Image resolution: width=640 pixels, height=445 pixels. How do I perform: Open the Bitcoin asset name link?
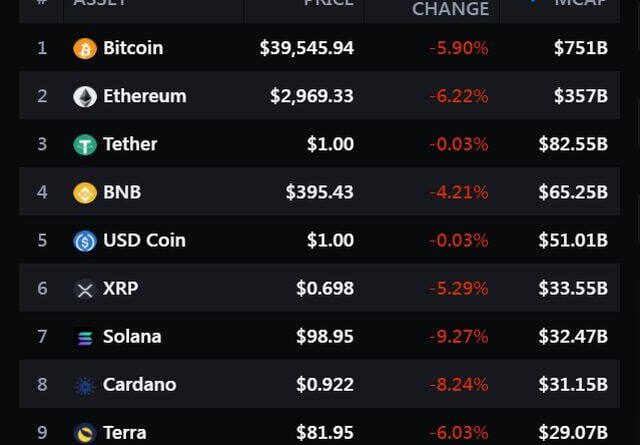pos(133,48)
